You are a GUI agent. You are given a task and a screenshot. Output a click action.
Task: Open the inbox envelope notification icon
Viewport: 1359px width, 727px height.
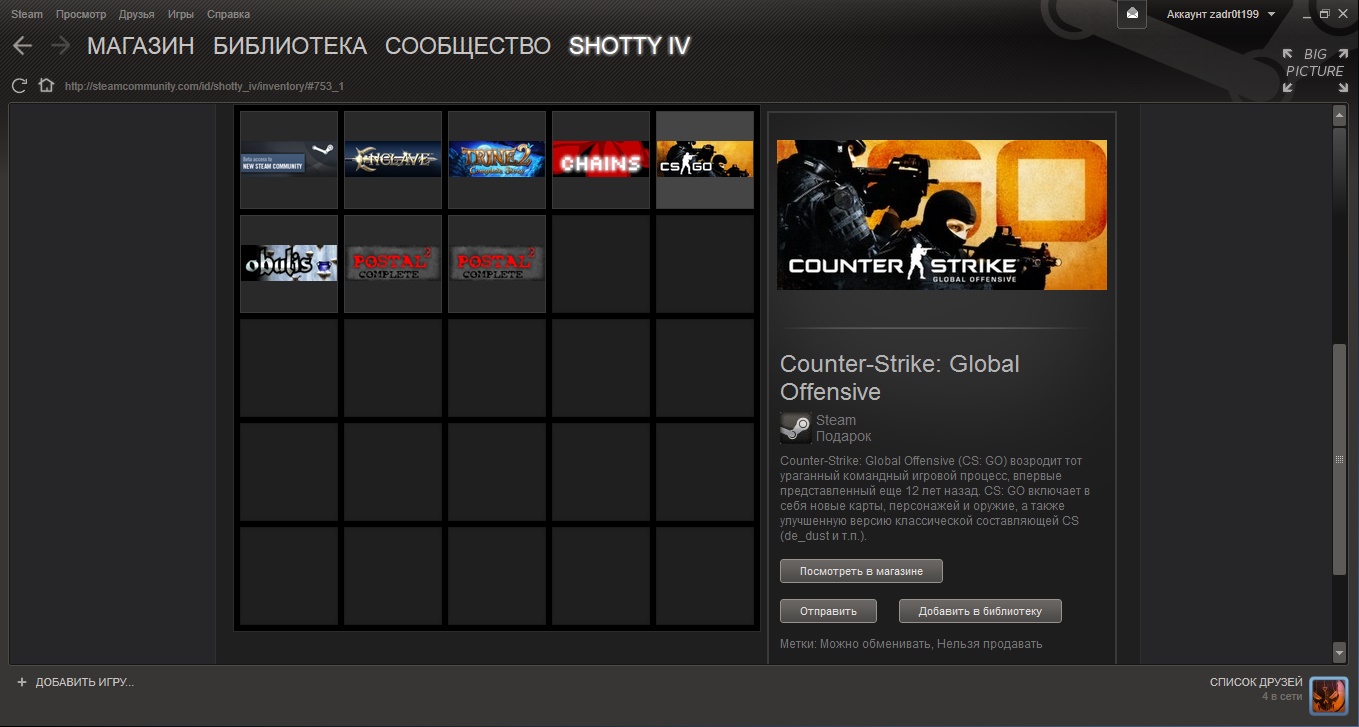pos(1132,14)
